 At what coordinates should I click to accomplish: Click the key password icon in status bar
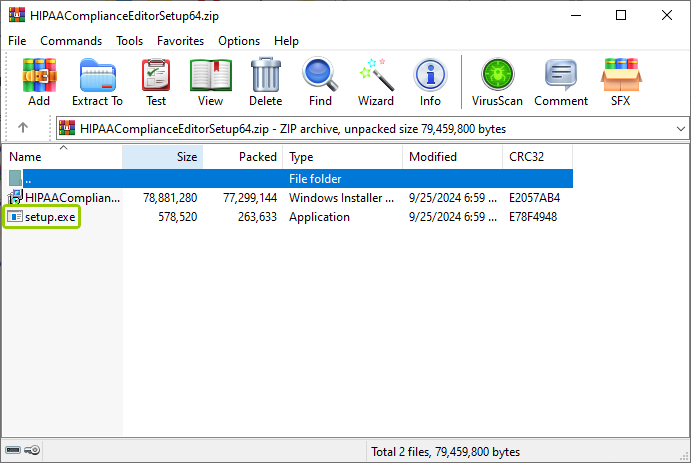(x=32, y=450)
